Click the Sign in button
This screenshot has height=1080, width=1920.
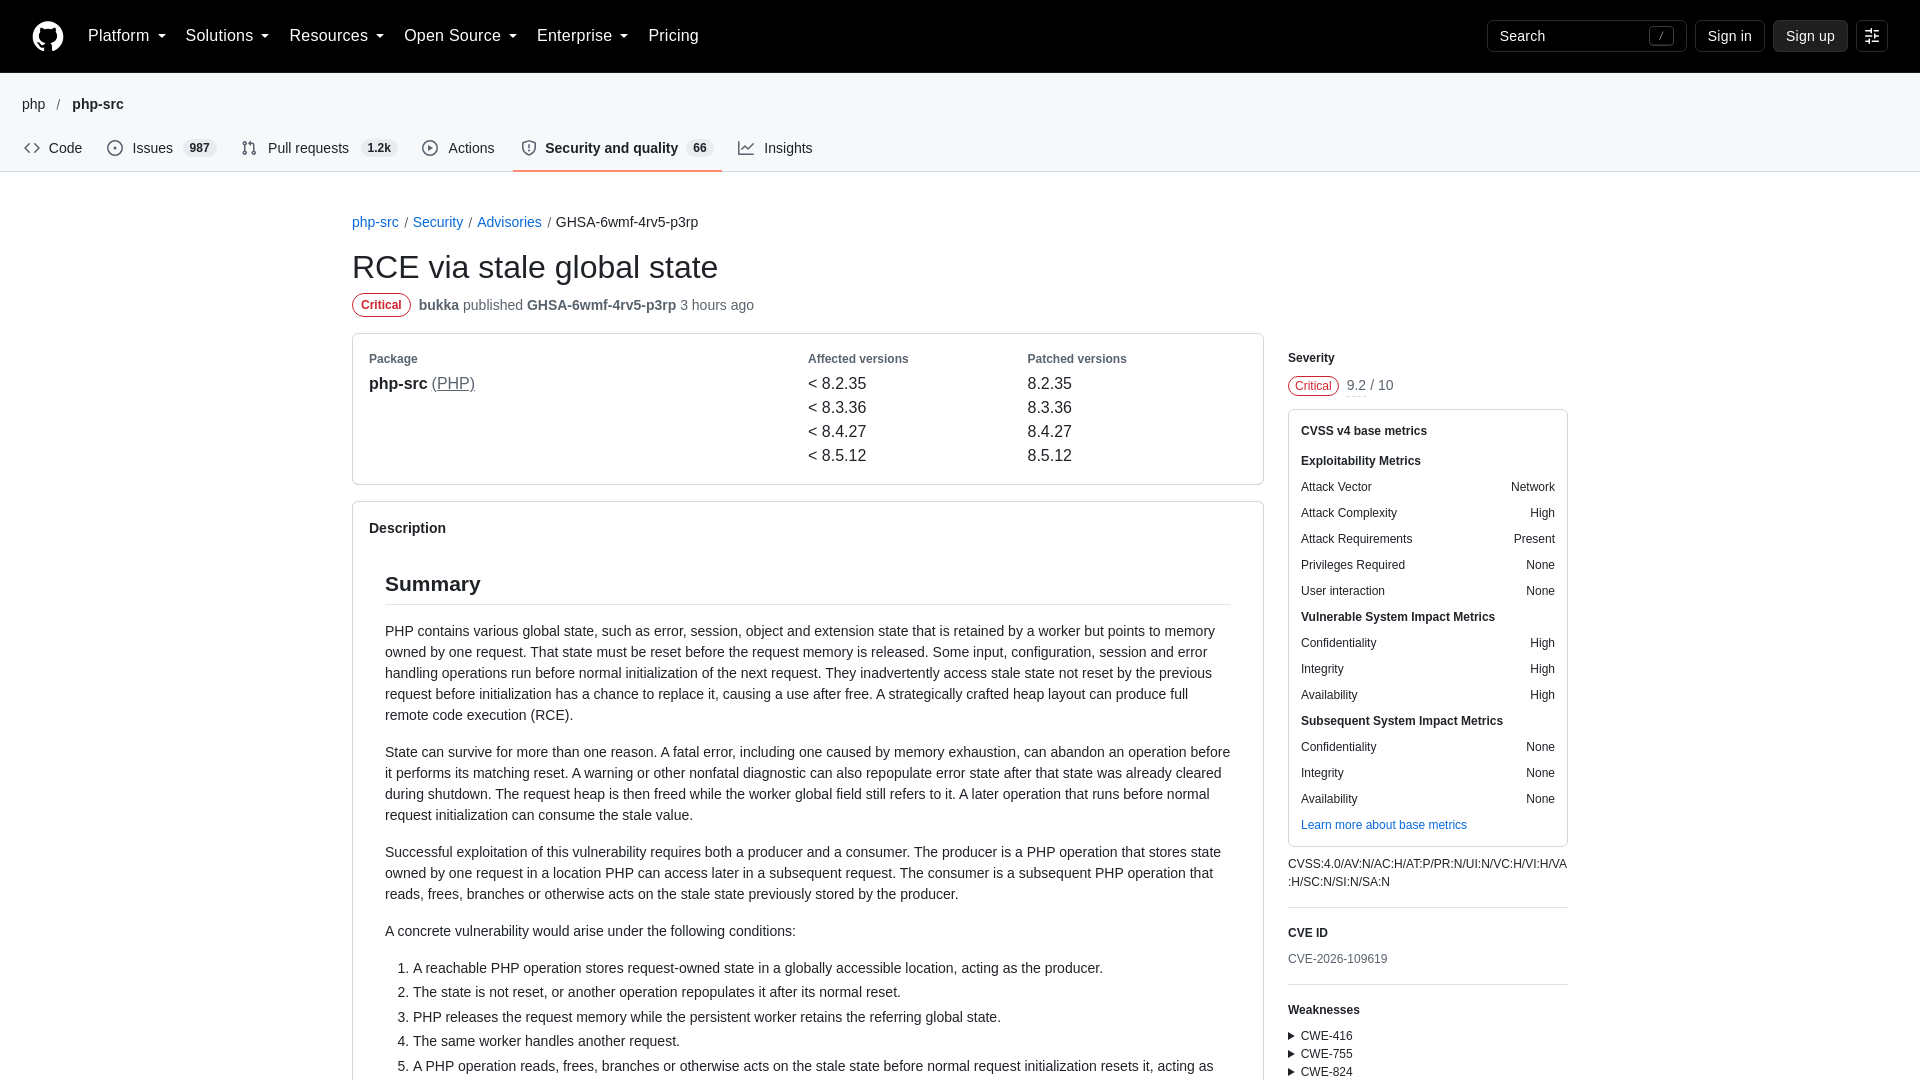pyautogui.click(x=1729, y=36)
